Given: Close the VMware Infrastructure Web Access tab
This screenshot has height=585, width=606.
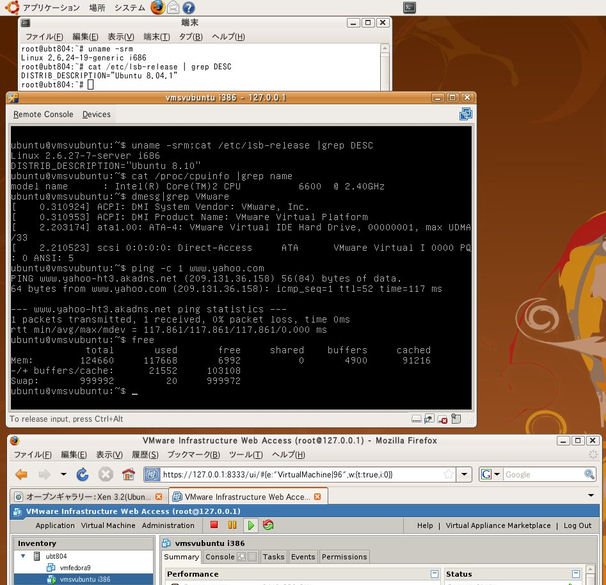Looking at the screenshot, I should (317, 497).
